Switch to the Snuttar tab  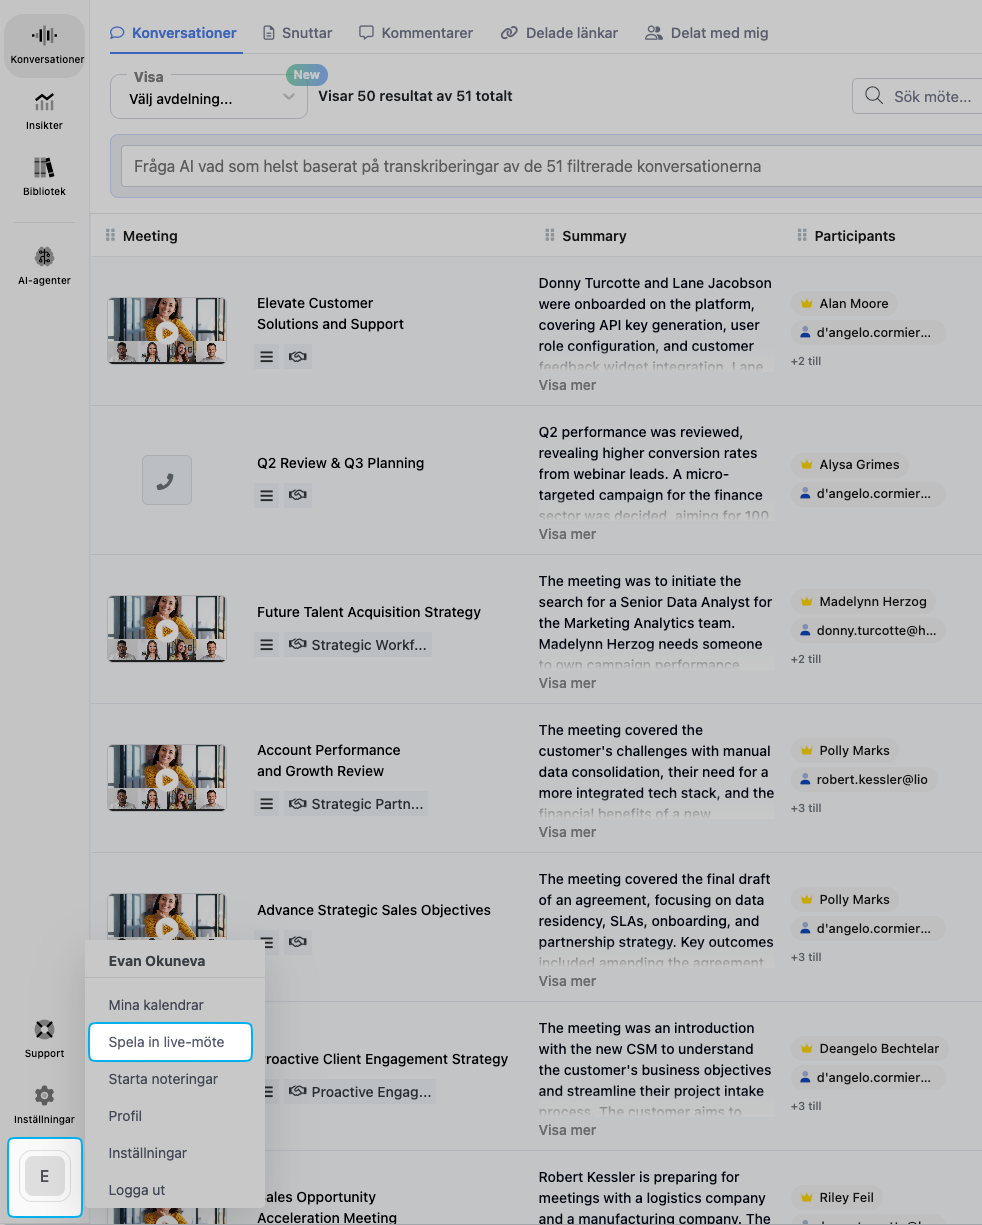296,33
